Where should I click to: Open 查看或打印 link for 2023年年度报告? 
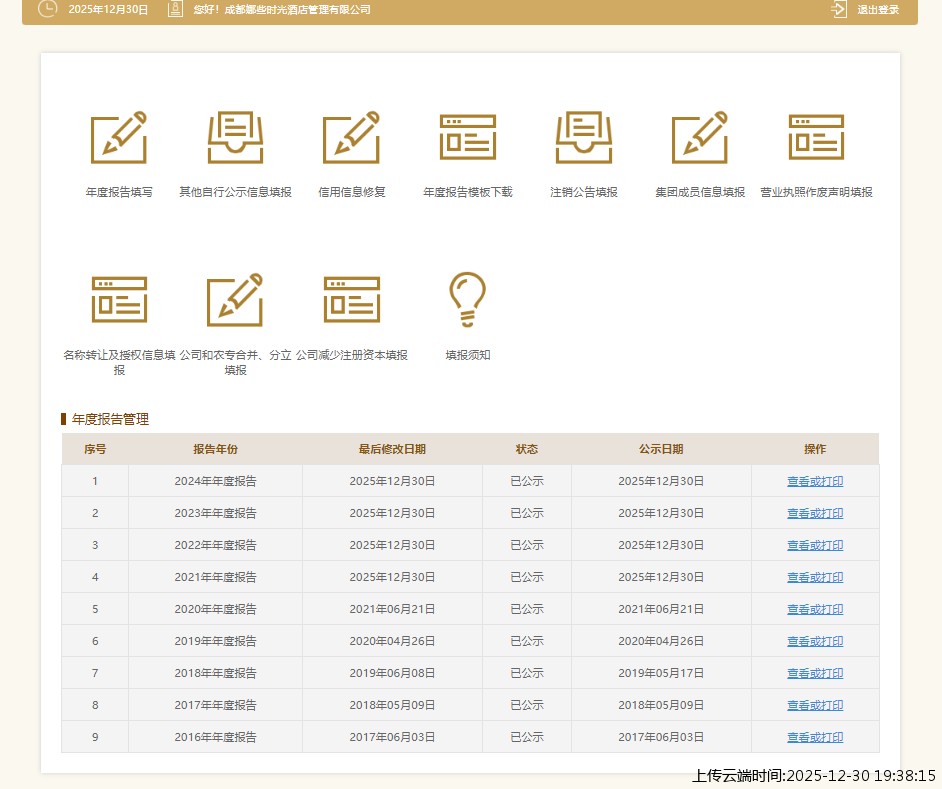[814, 513]
